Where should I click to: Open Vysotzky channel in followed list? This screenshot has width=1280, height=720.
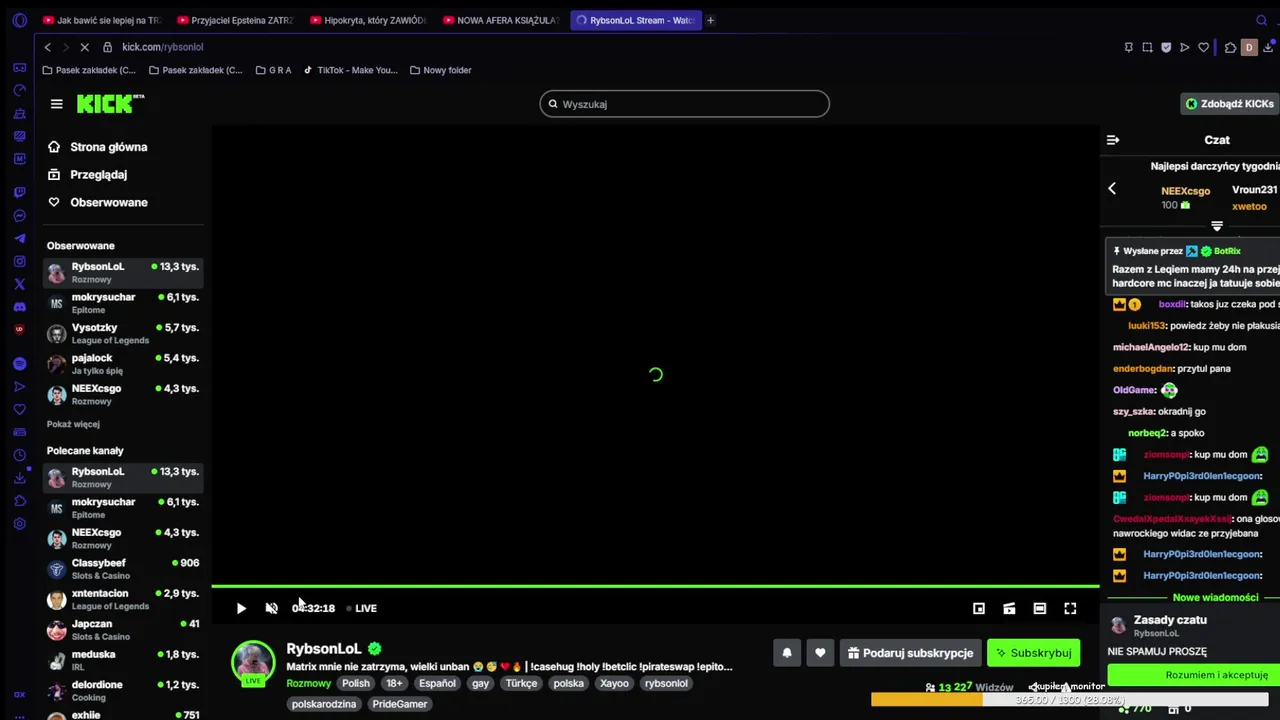(123, 333)
